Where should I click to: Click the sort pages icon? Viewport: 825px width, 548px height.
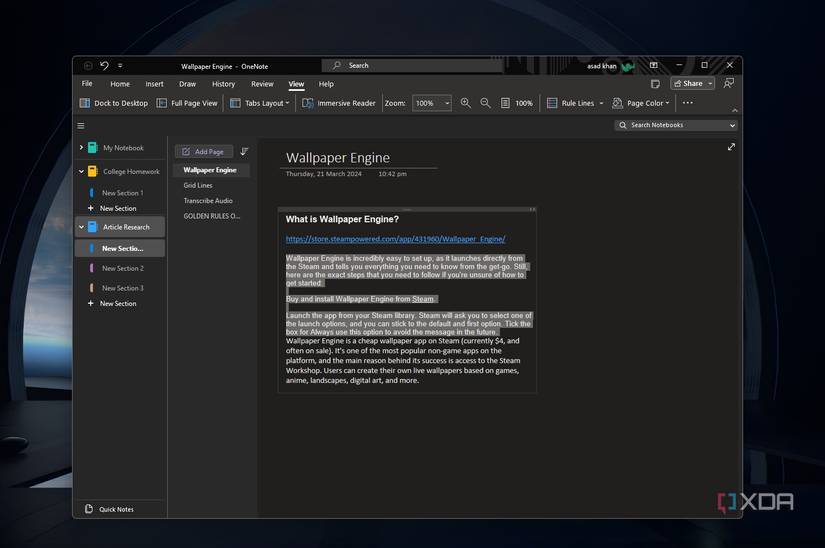click(x=244, y=151)
